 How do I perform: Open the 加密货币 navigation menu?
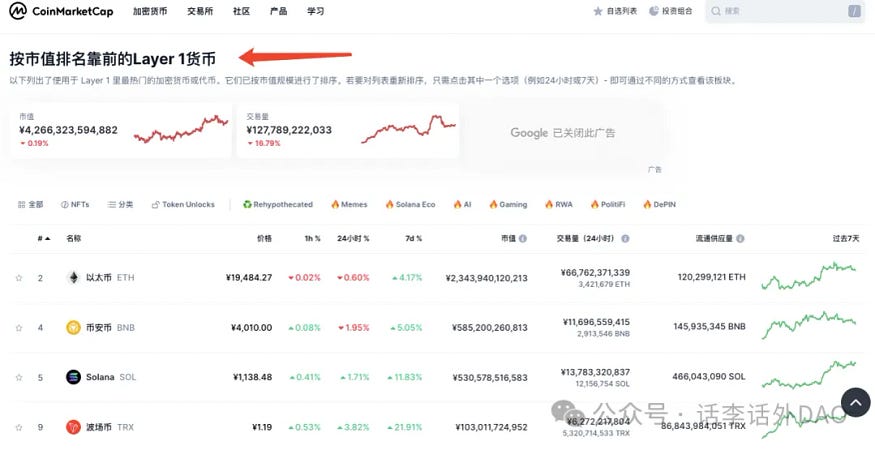click(x=151, y=12)
